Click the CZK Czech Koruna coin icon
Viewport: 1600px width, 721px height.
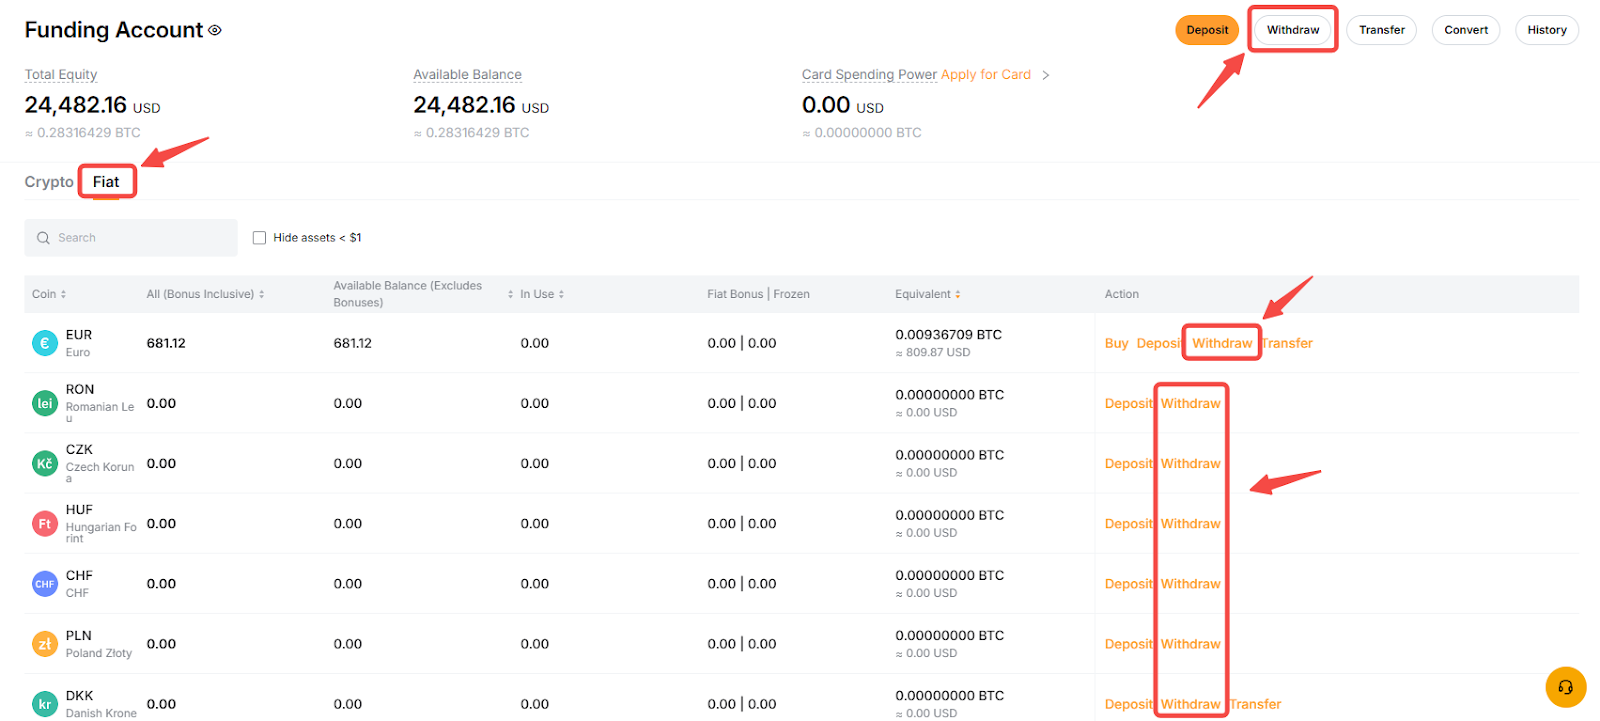[45, 463]
